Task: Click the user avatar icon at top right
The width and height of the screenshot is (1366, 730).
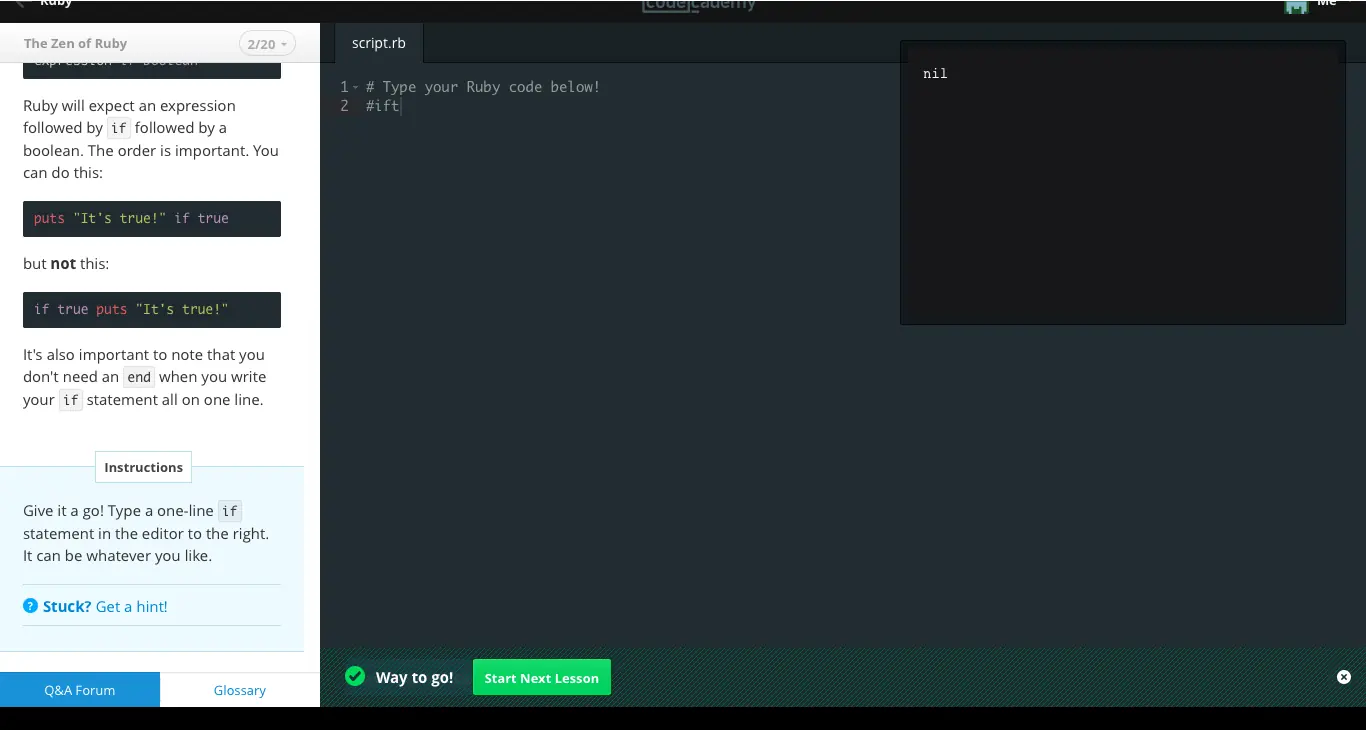Action: coord(1296,6)
